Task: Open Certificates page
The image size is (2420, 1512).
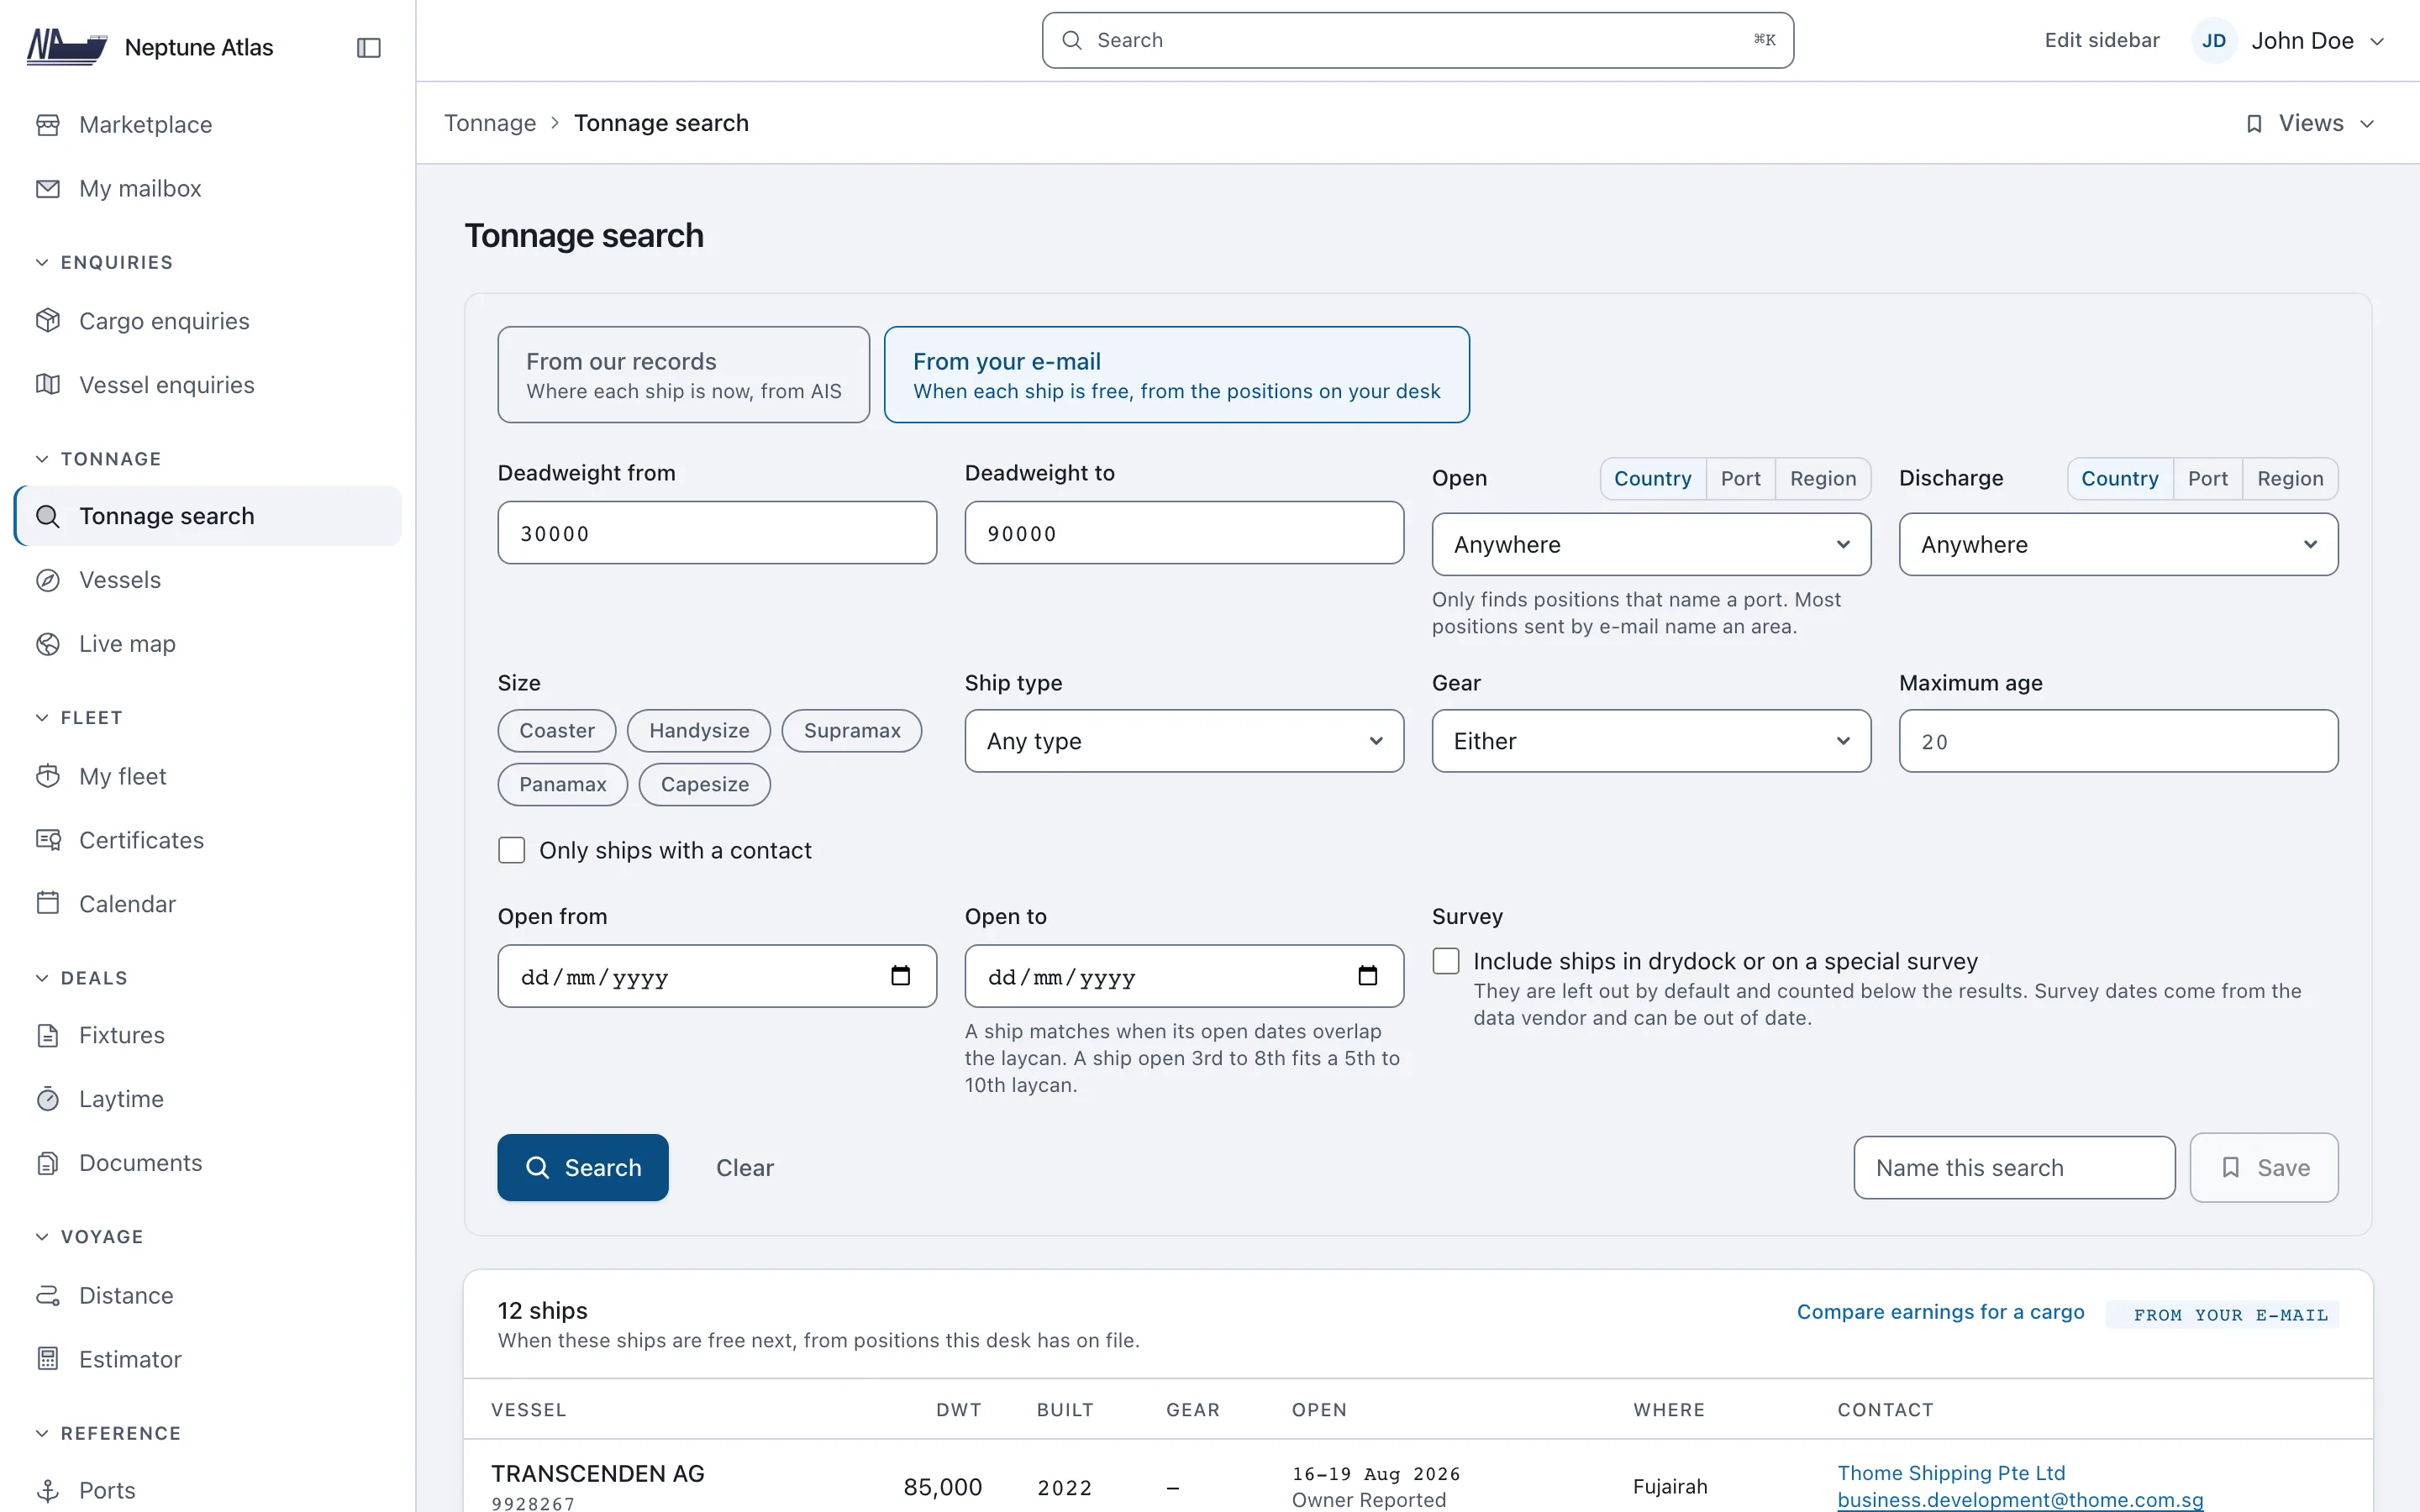Action: 208,840
